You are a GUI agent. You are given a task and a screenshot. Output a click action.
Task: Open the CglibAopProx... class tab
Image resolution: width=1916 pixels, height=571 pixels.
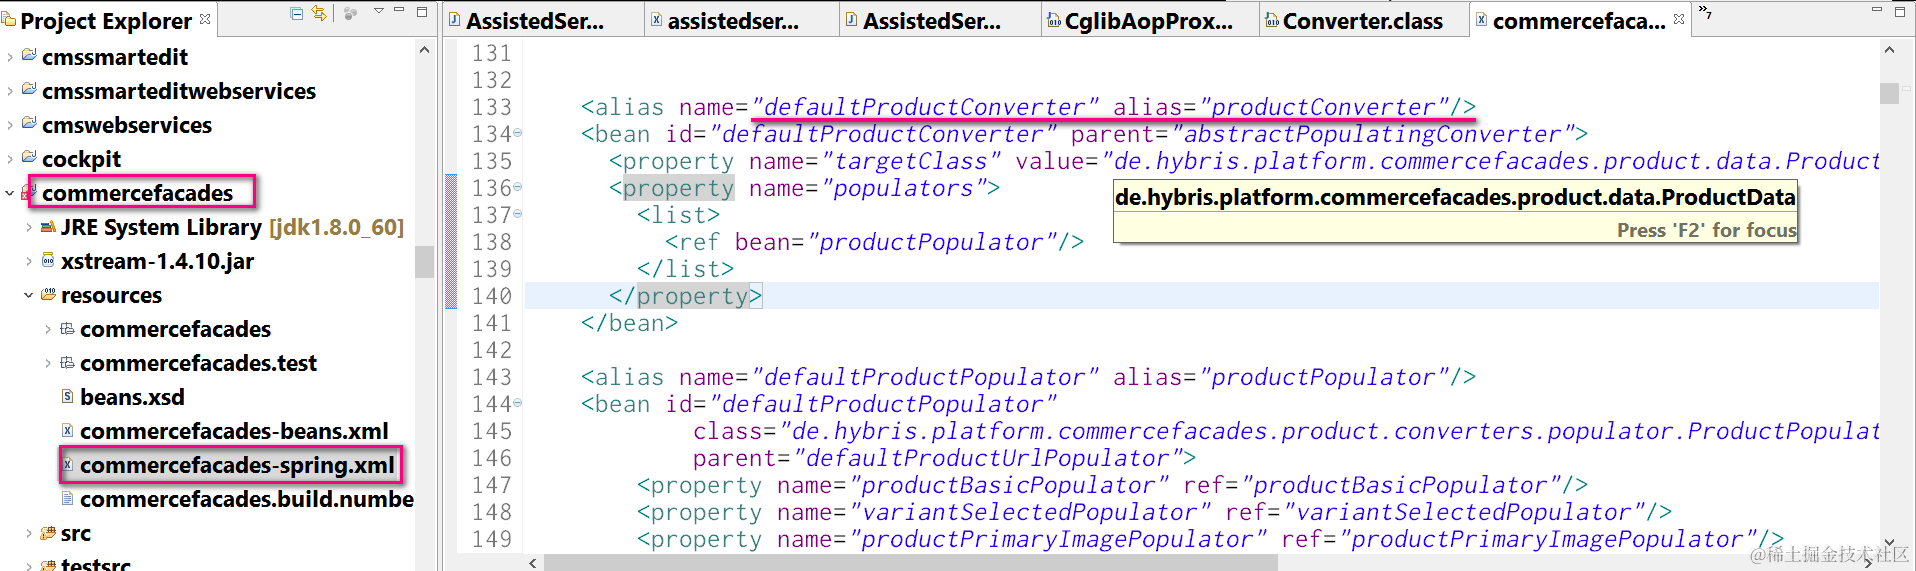pyautogui.click(x=1148, y=21)
